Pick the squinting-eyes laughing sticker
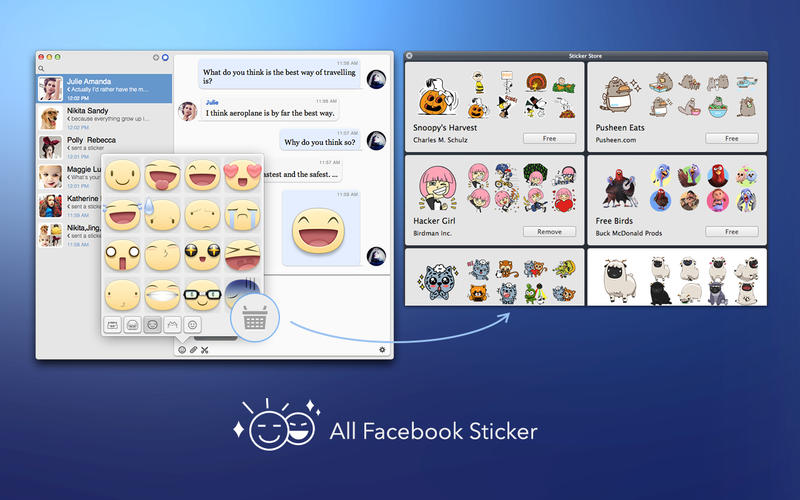 click(242, 255)
